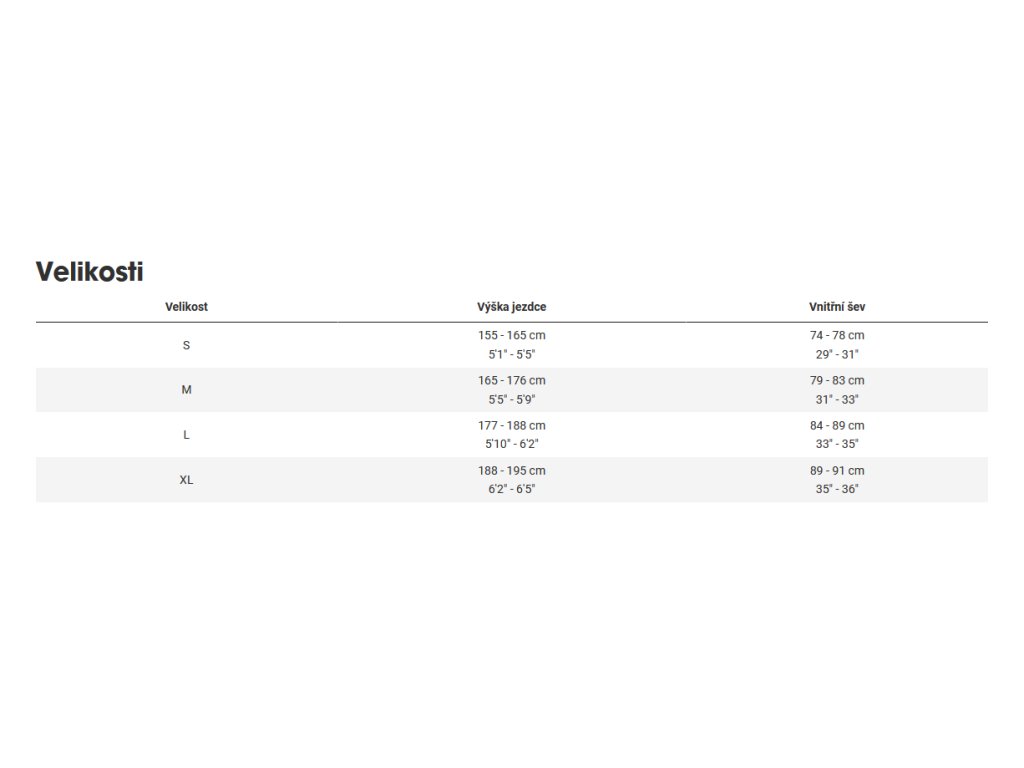Click rider height 155 - 165 cm
This screenshot has height=768, width=1024.
pyautogui.click(x=511, y=336)
